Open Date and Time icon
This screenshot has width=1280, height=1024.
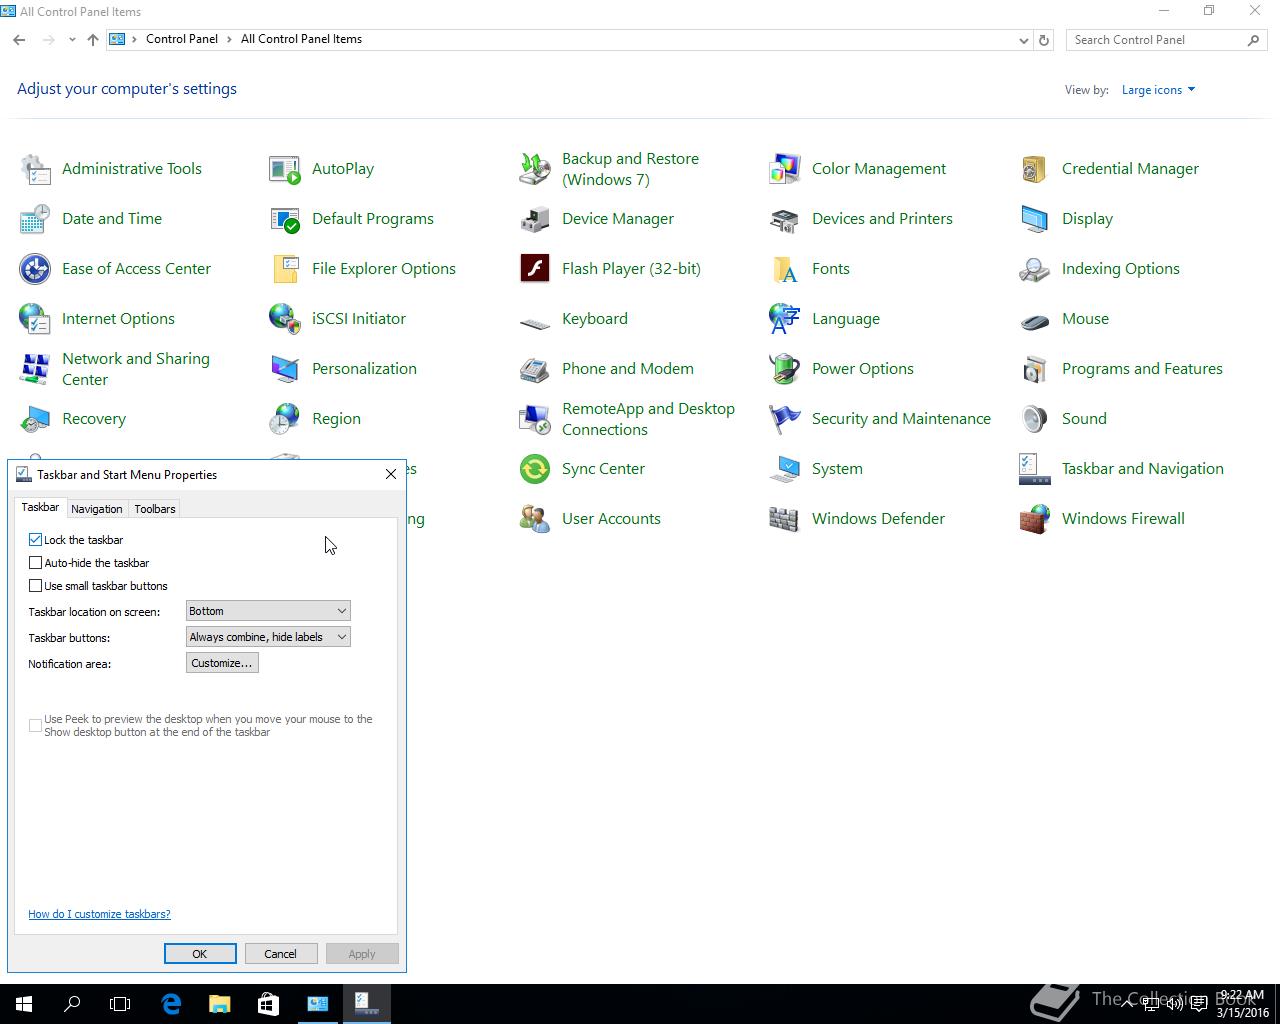pos(35,219)
